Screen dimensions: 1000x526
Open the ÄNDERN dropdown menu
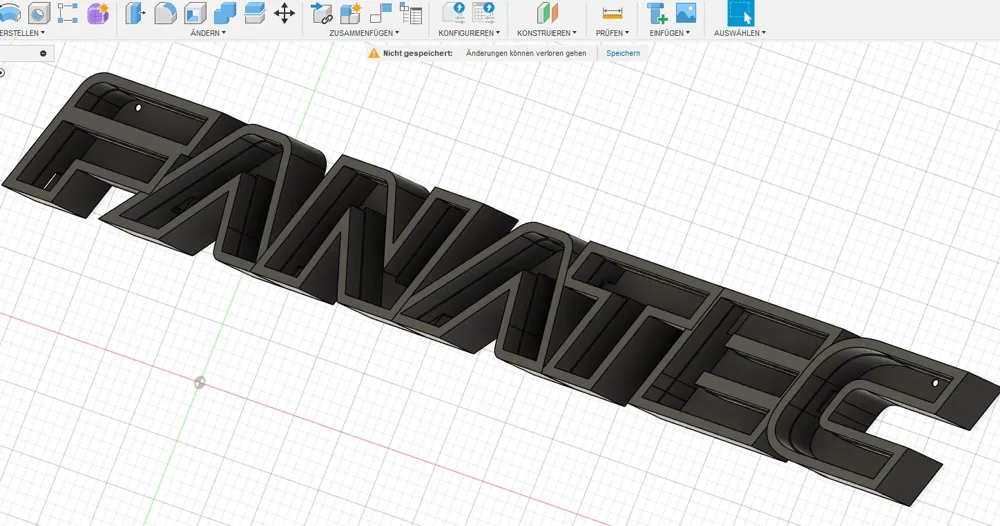208,33
